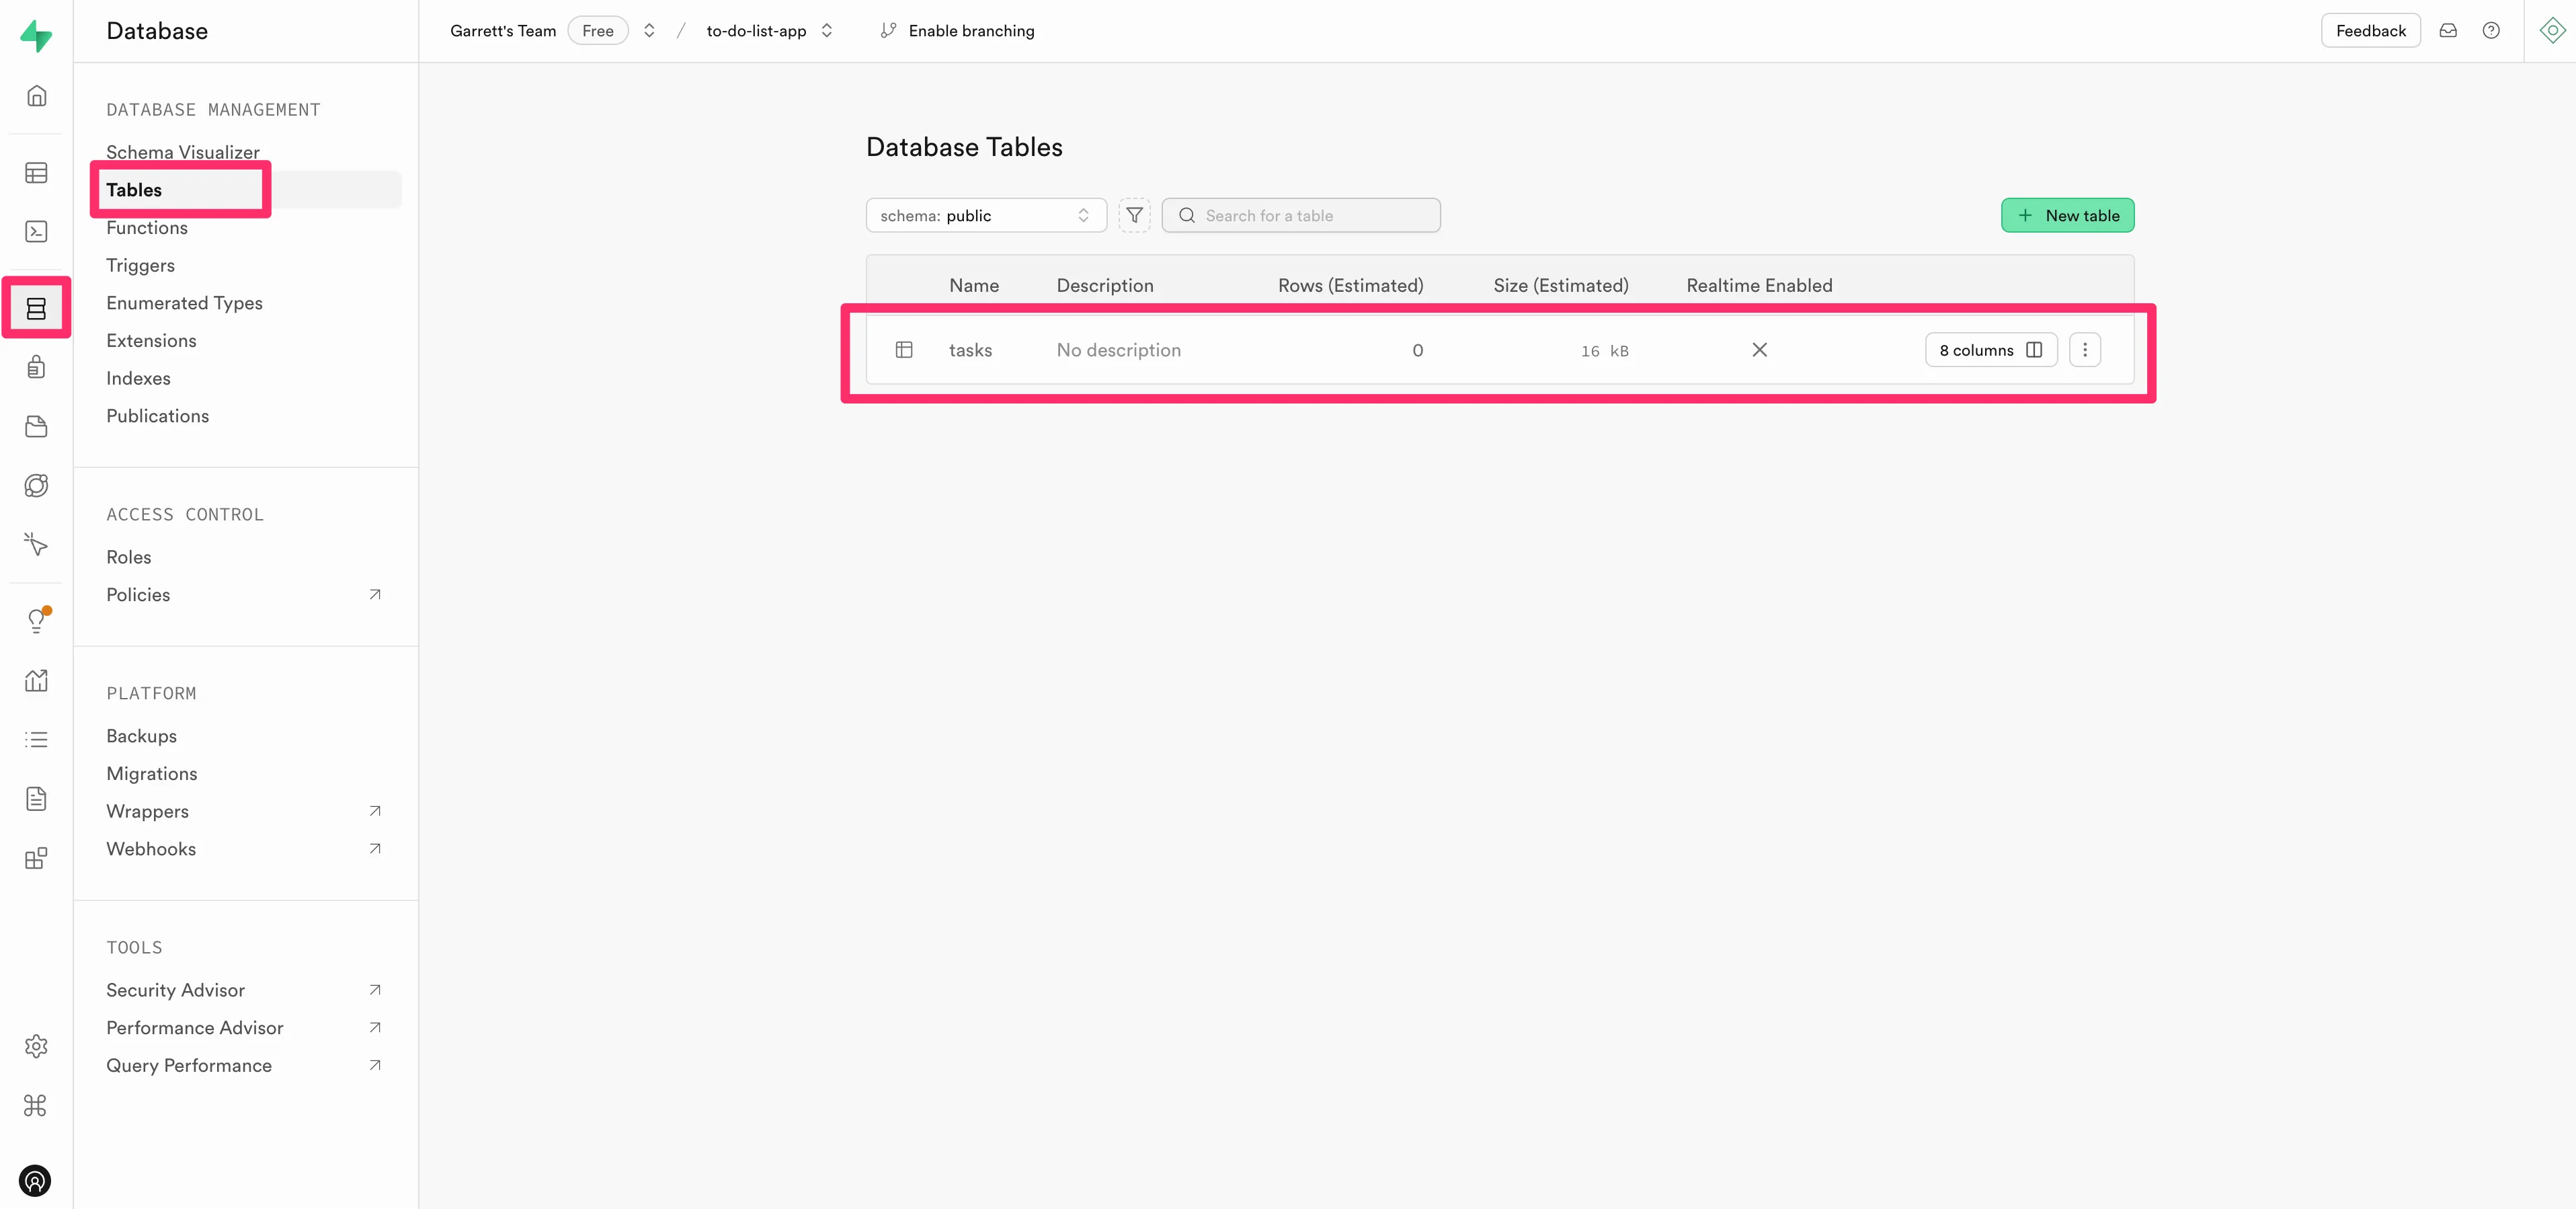
Task: Open the Security Advisor link
Action: pyautogui.click(x=176, y=990)
